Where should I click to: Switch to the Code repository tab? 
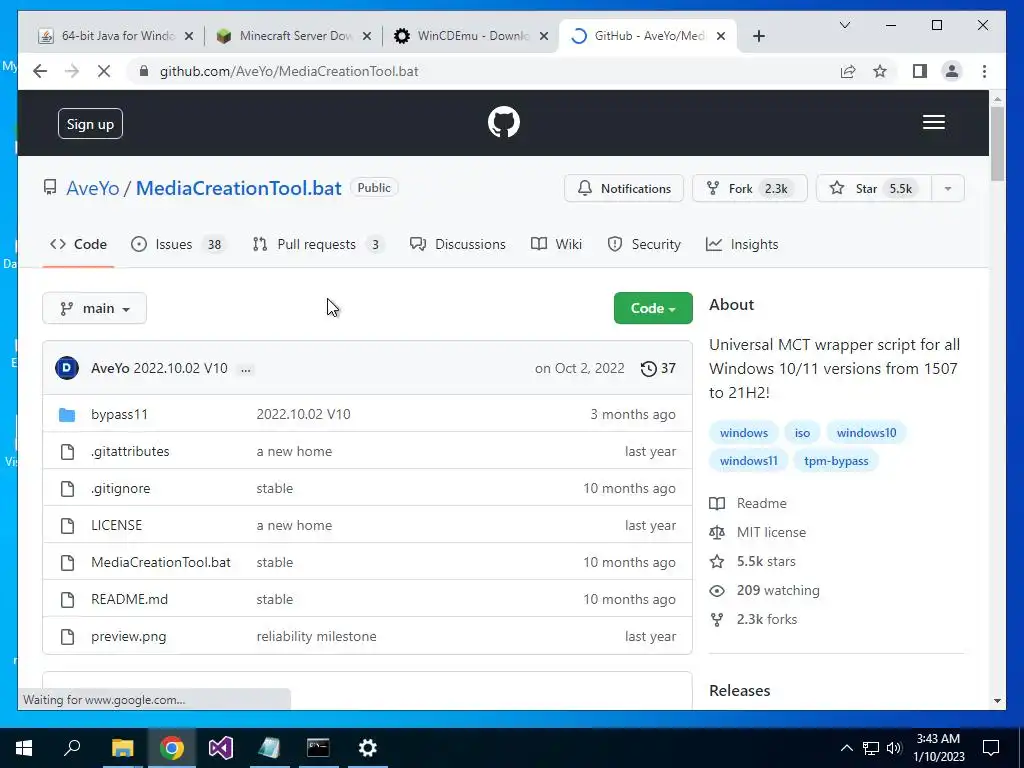point(78,244)
